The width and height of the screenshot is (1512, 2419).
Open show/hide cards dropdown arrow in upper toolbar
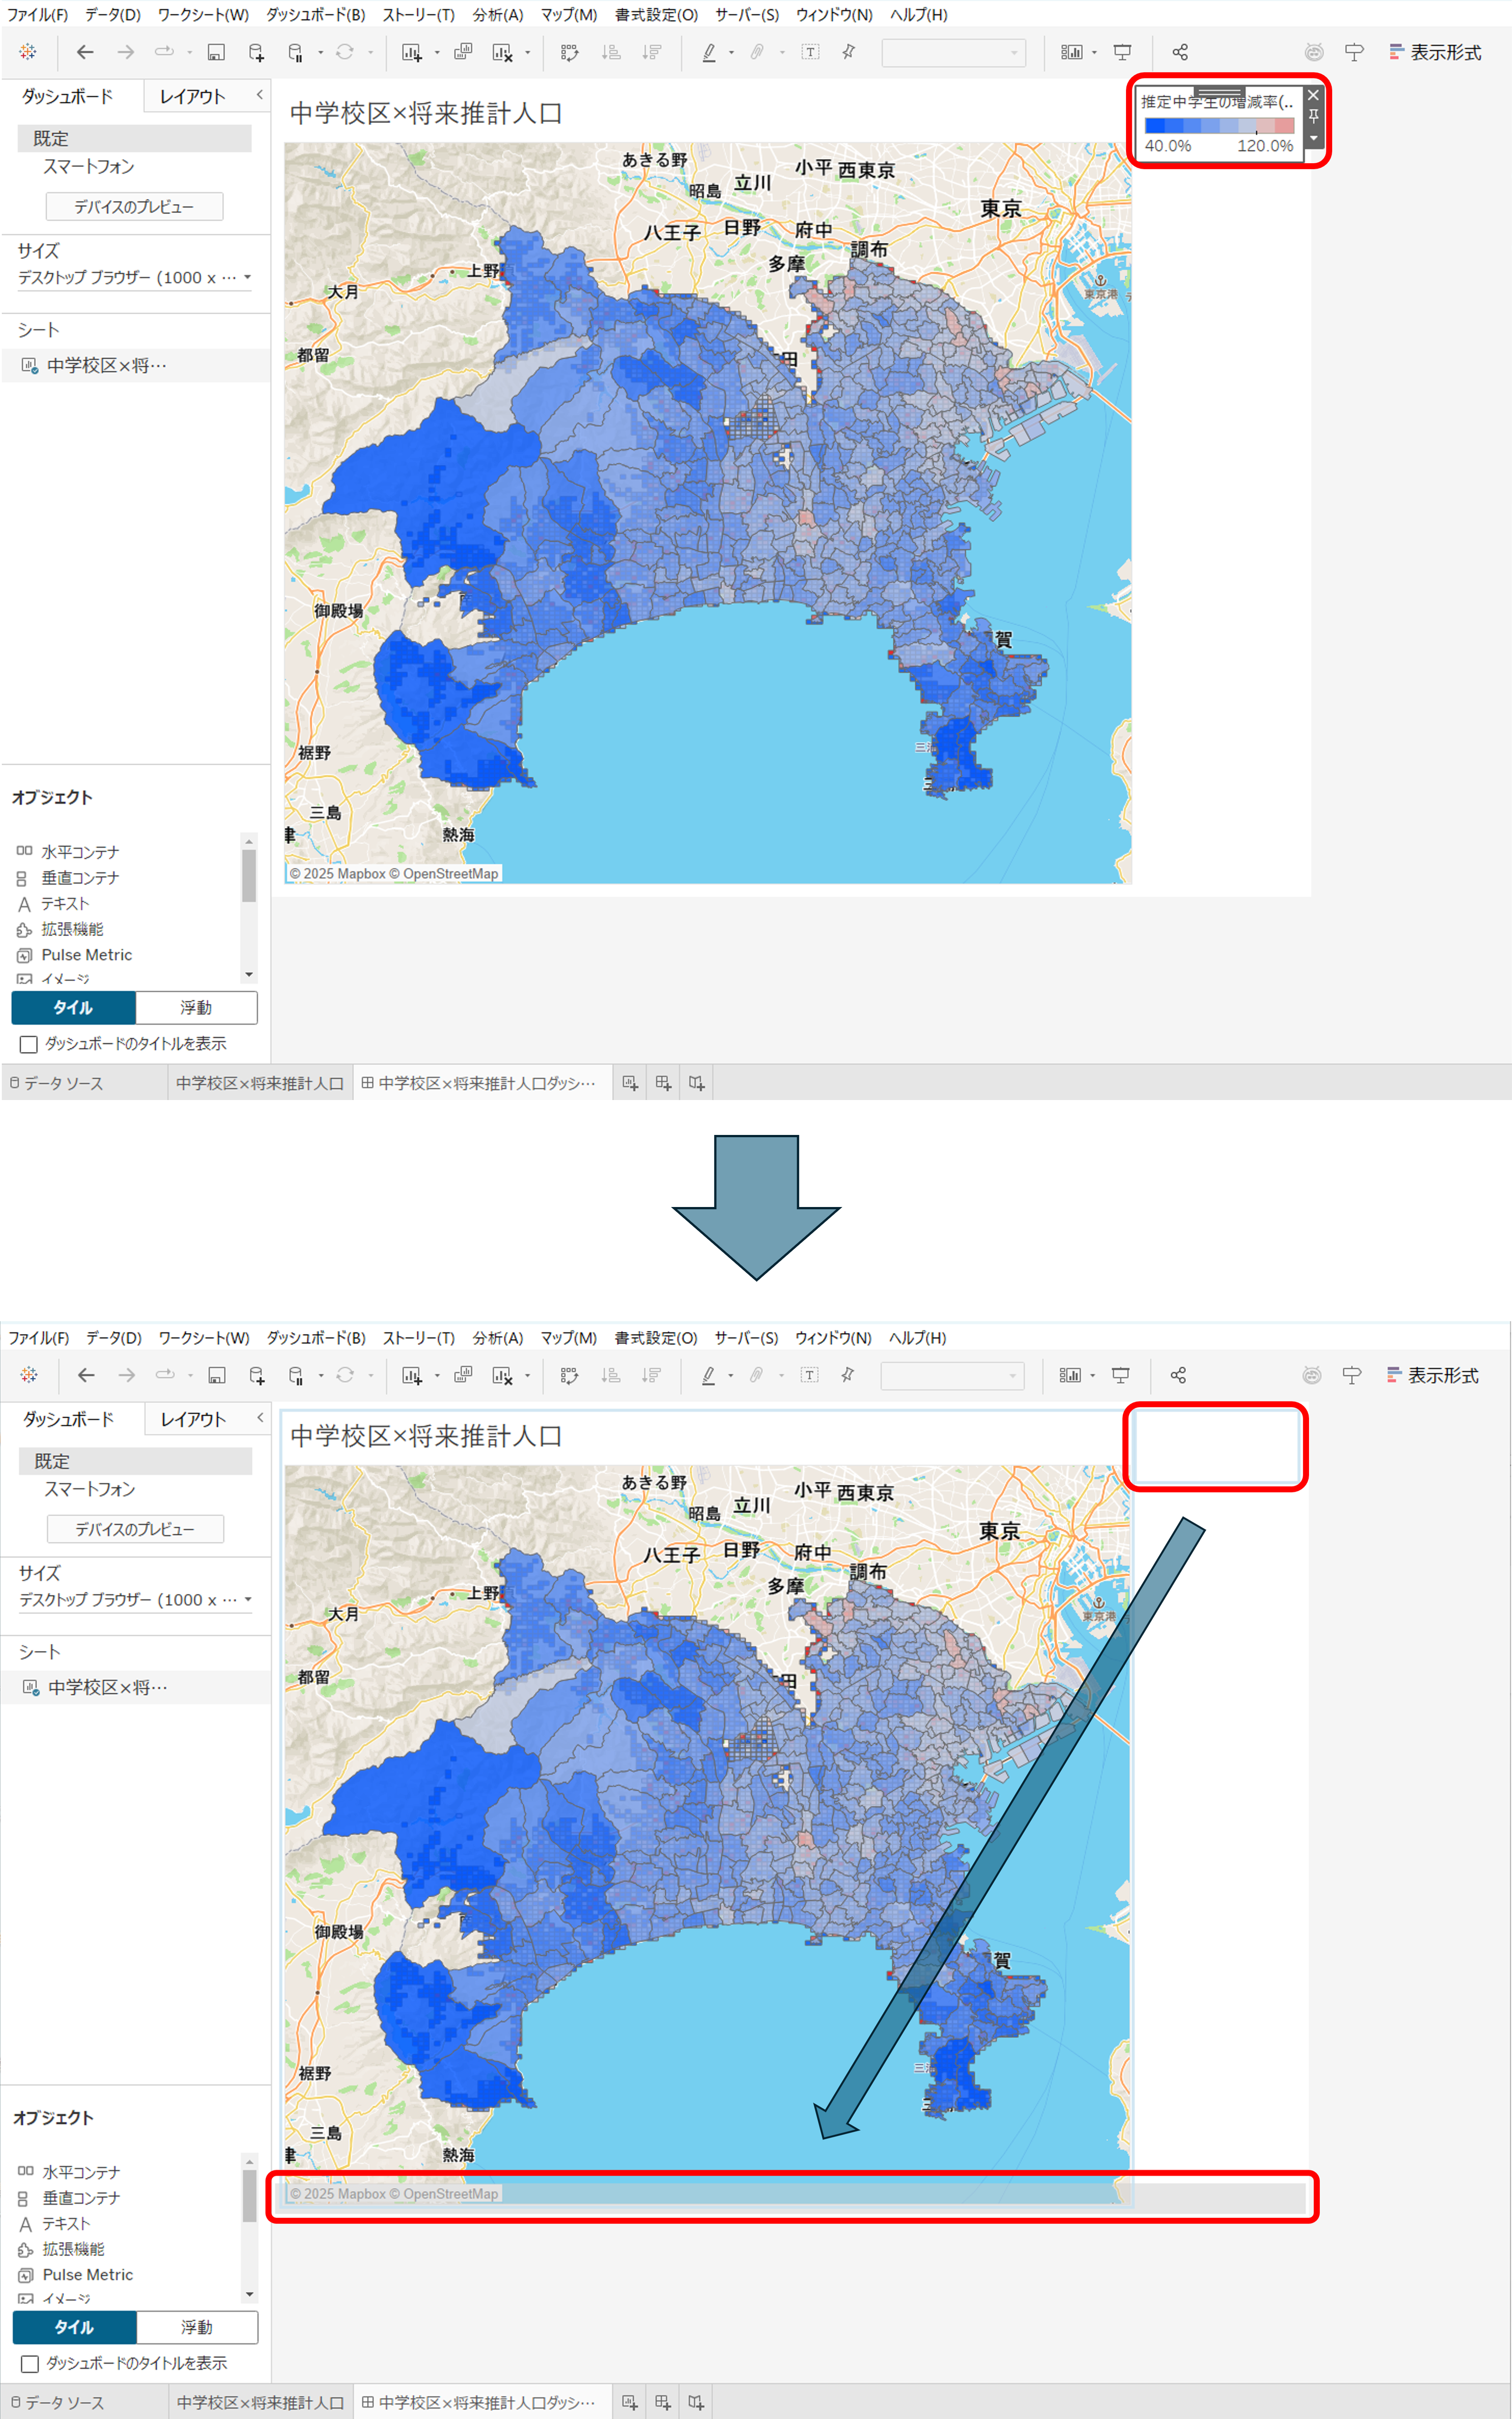click(x=1094, y=53)
